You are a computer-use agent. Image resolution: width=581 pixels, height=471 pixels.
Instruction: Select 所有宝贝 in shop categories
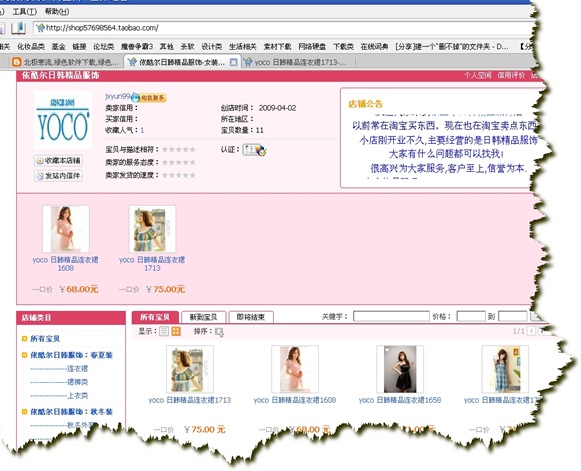45,339
